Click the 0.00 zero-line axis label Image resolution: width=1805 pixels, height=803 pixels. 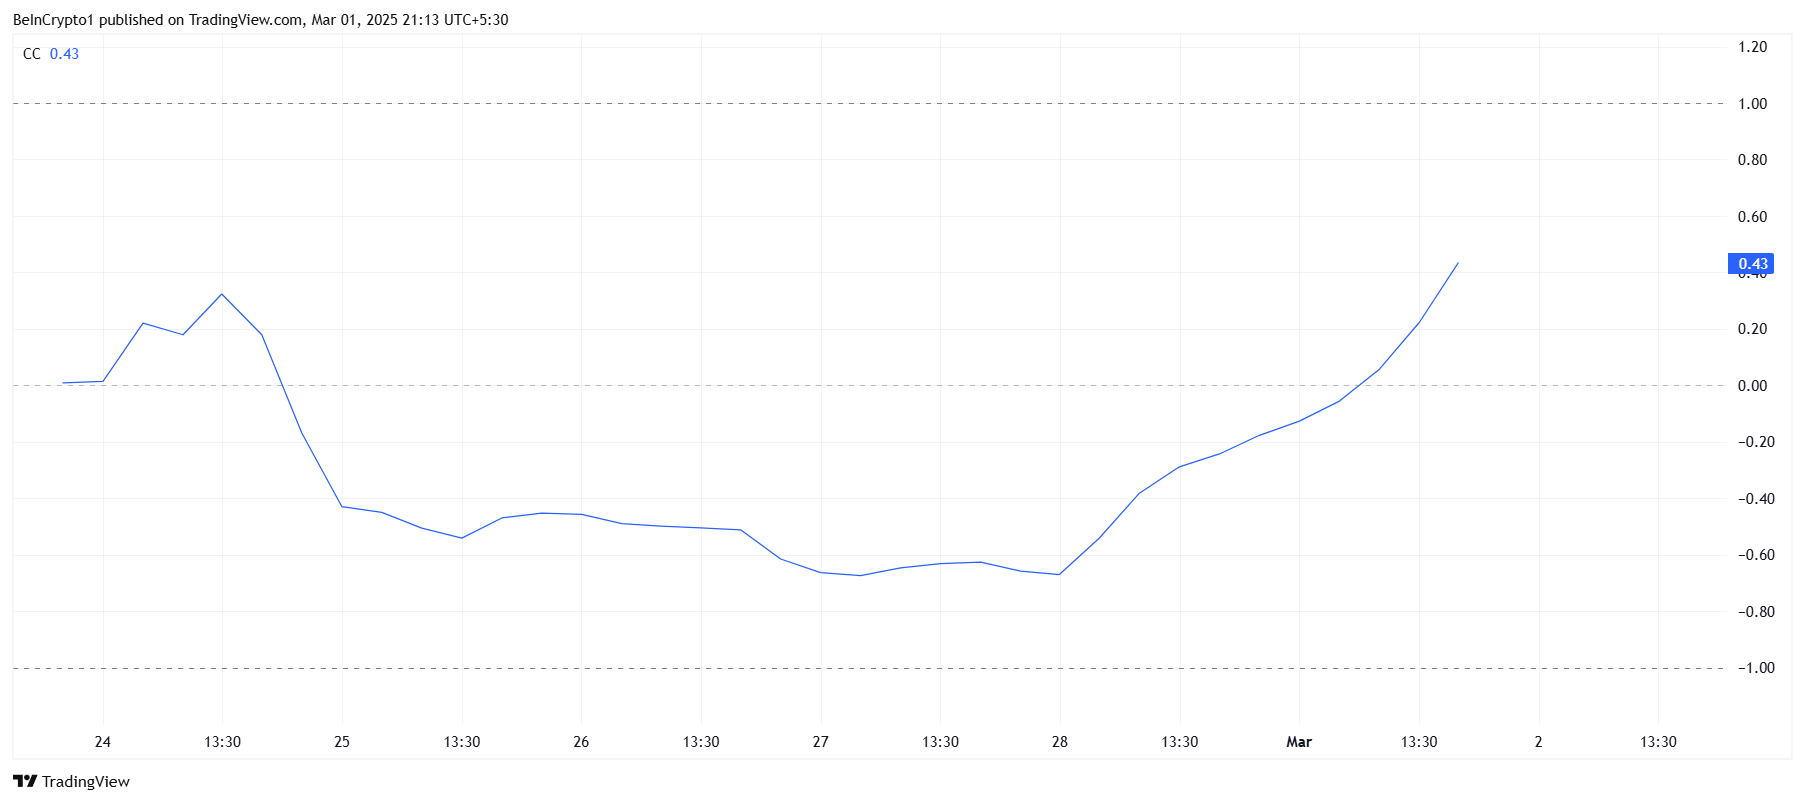[x=1752, y=386]
